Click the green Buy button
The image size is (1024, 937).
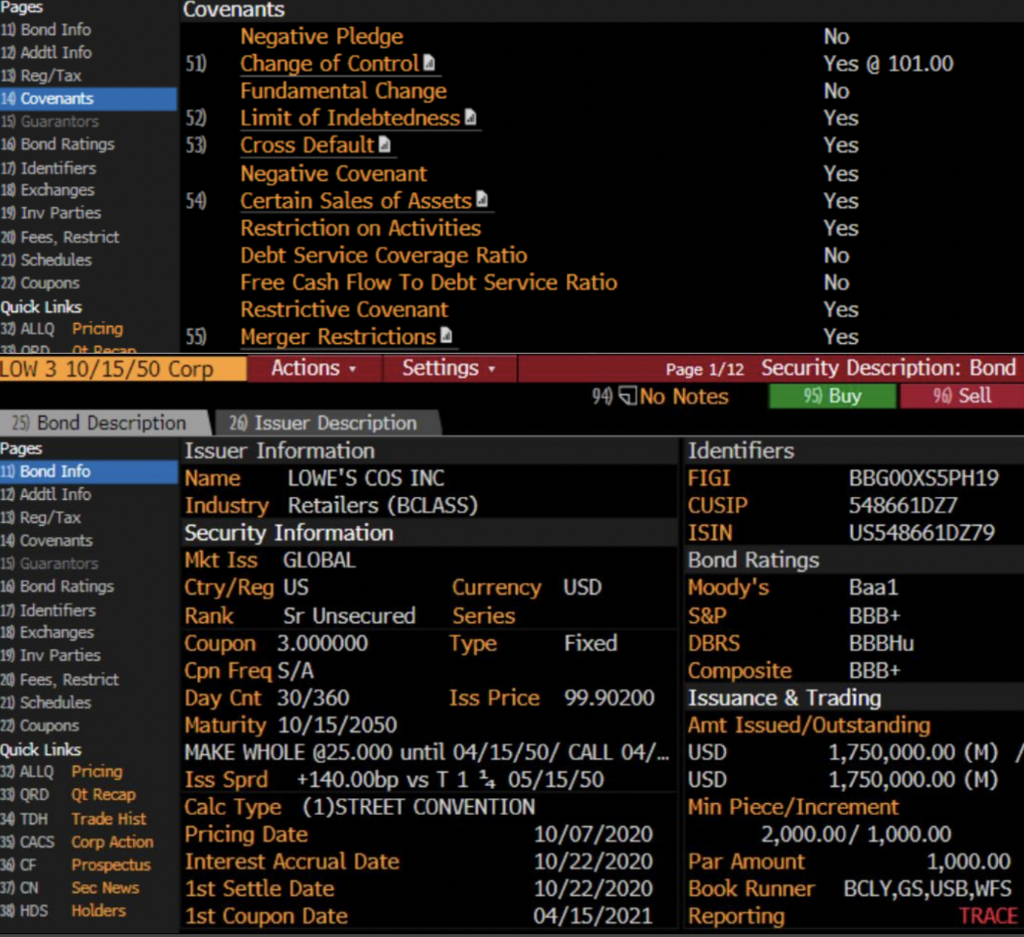click(833, 396)
